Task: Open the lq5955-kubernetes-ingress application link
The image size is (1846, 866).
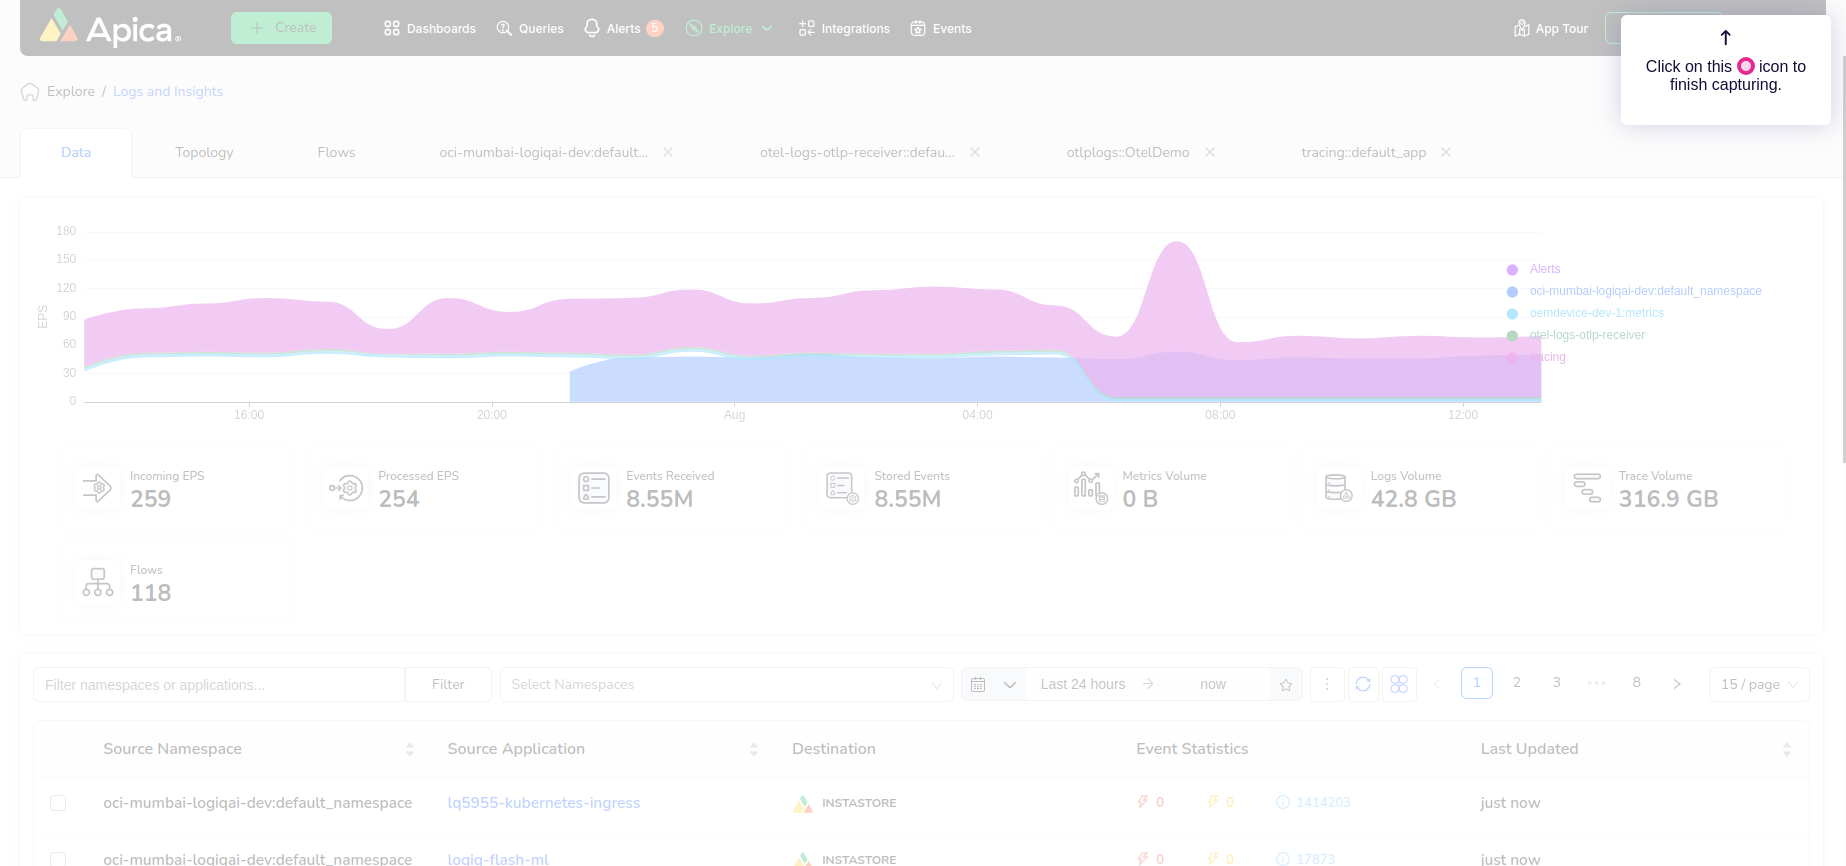Action: pyautogui.click(x=543, y=803)
